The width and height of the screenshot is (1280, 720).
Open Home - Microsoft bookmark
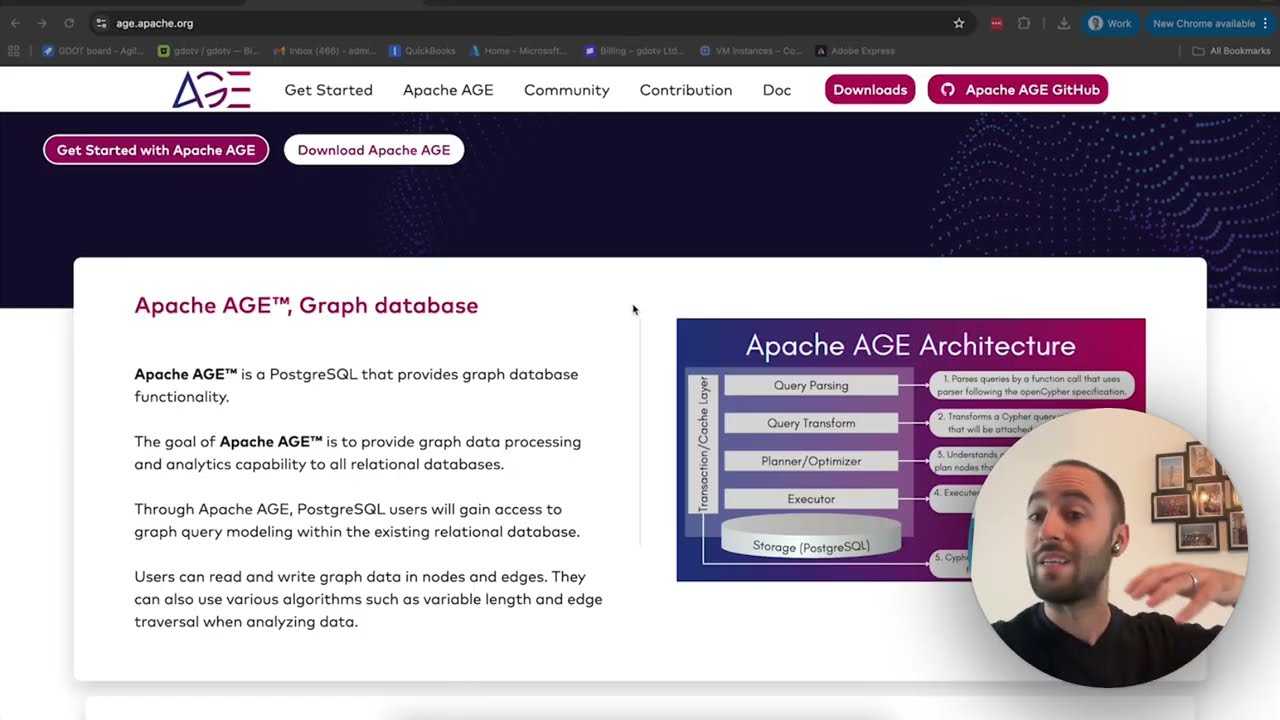click(x=518, y=51)
